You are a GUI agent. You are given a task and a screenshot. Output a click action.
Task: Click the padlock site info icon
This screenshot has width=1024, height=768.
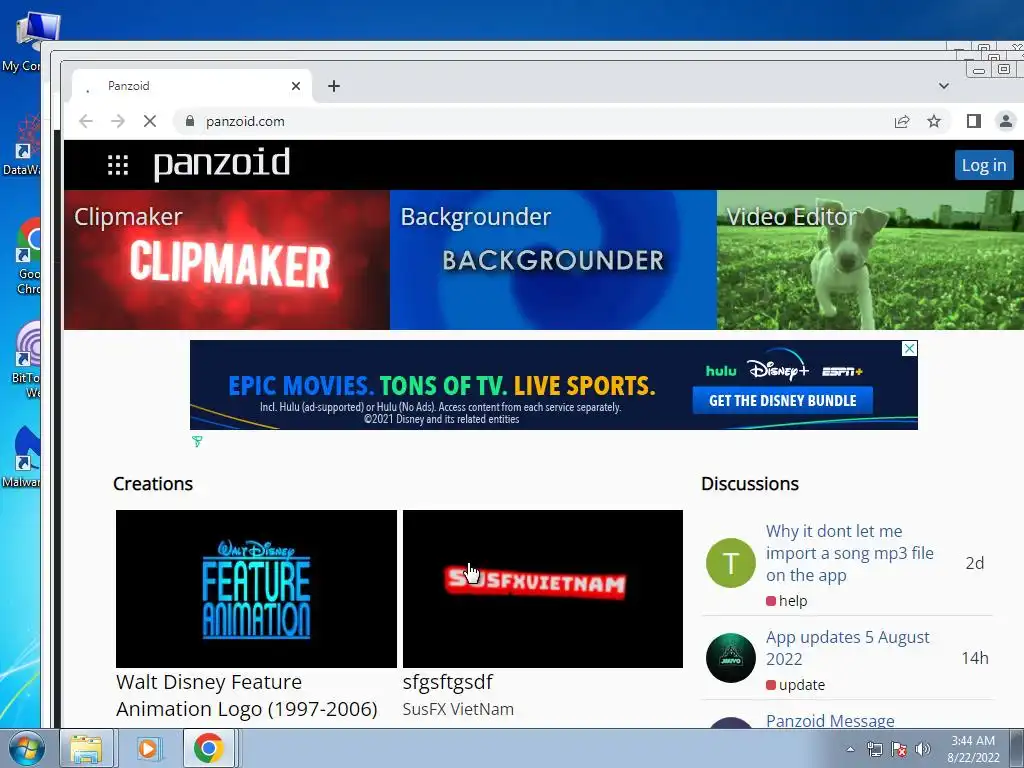pyautogui.click(x=190, y=121)
